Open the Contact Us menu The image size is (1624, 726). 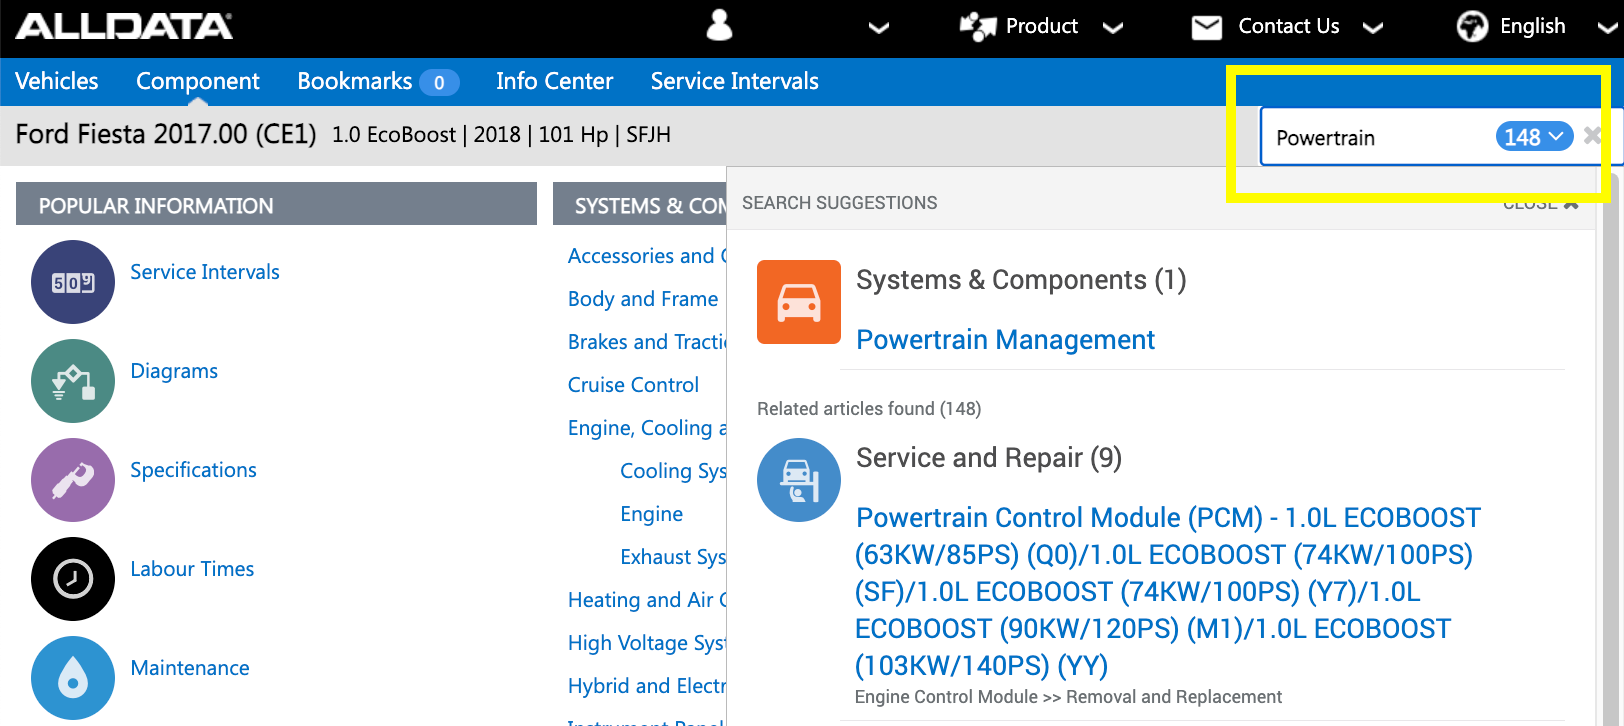pos(1288,26)
